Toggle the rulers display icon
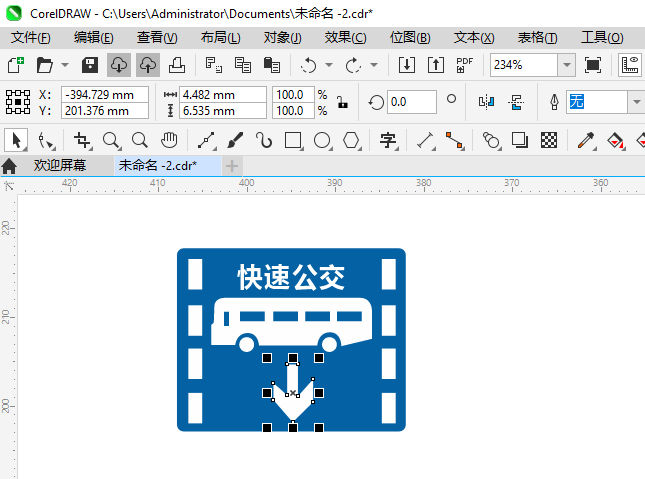Viewport: 645px width, 479px height. pos(630,65)
